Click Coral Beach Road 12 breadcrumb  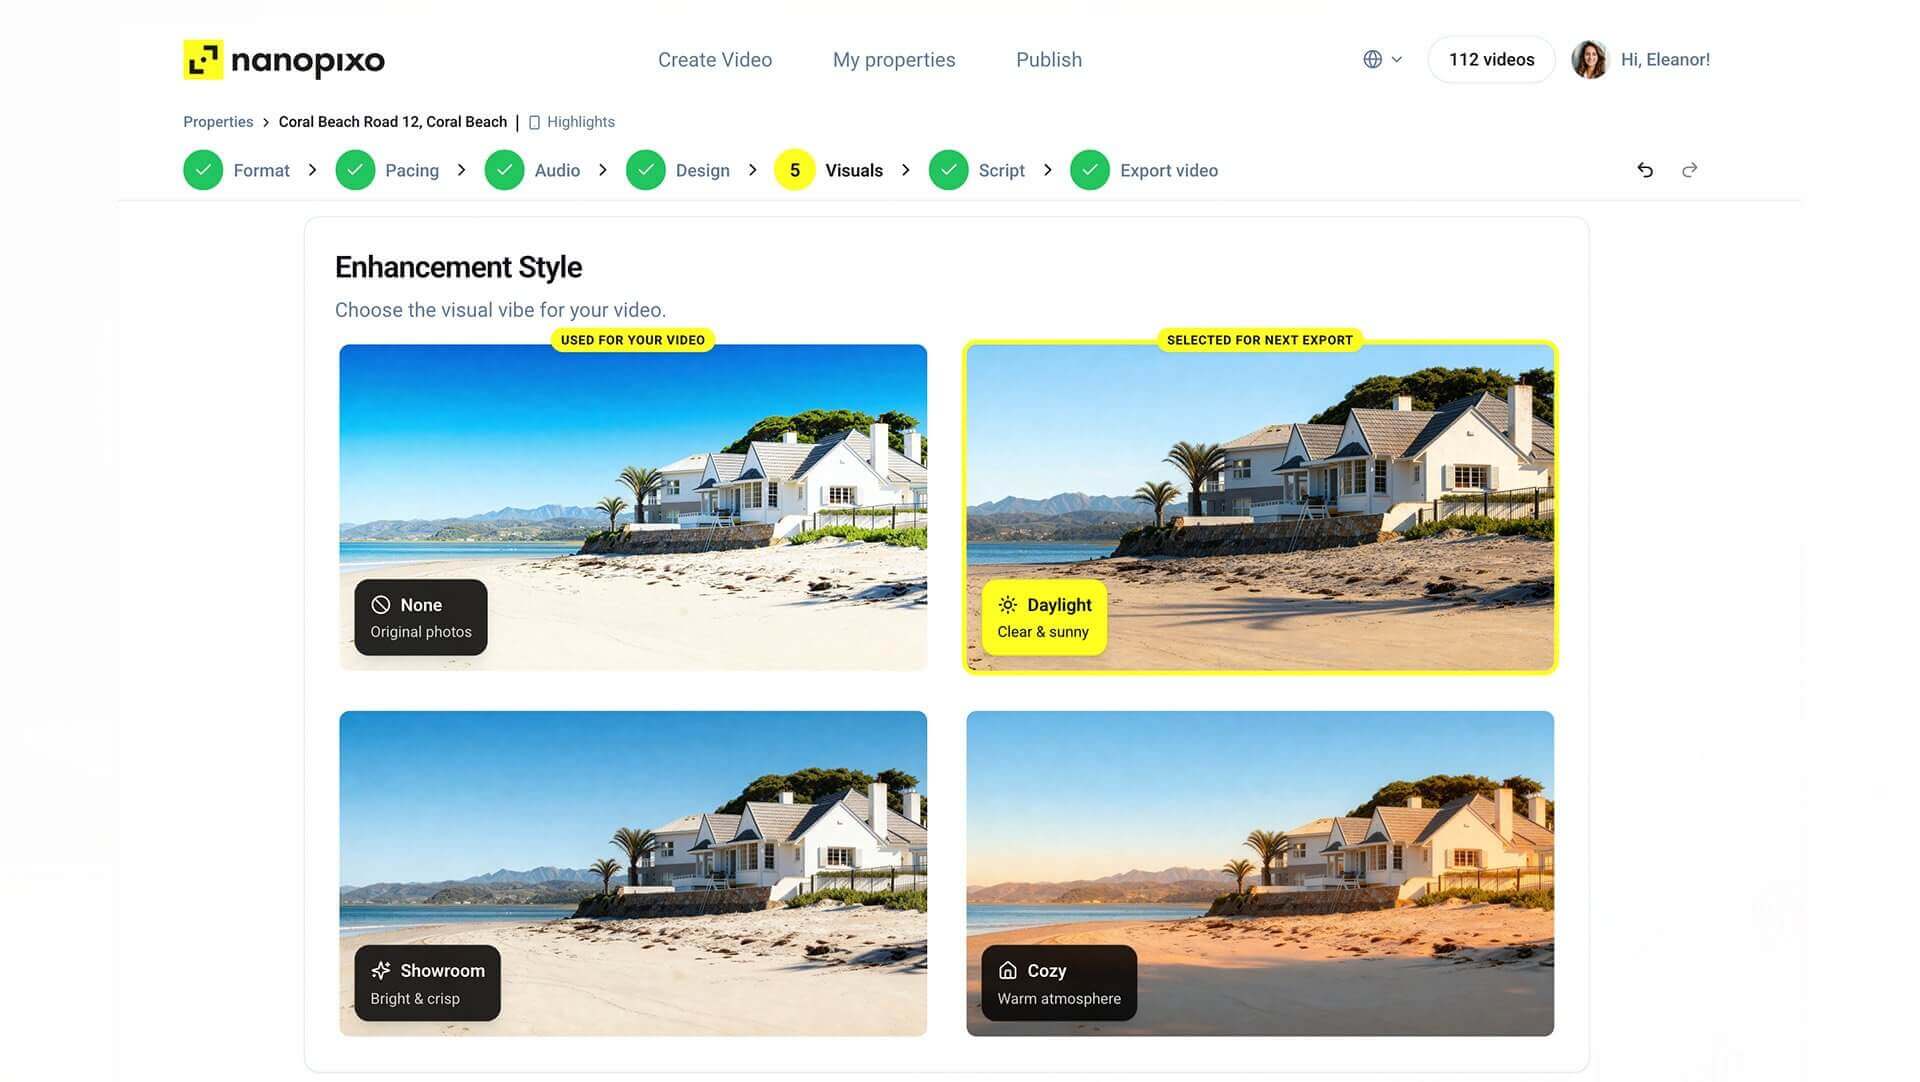pyautogui.click(x=392, y=122)
